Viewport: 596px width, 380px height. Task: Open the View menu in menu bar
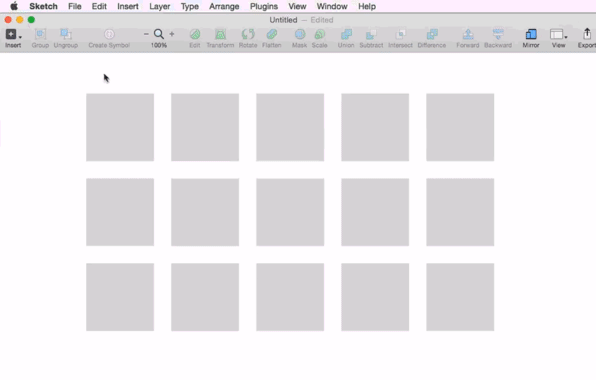[297, 6]
